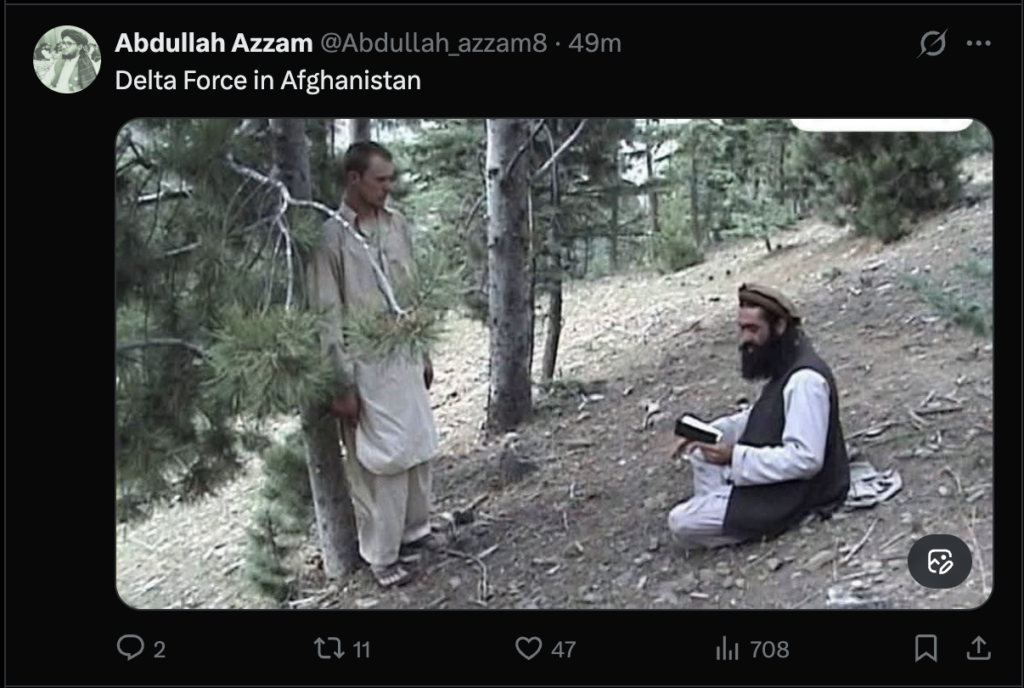Screen dimensions: 1024x688
Task: Click the repost arrows icon
Action: tap(328, 648)
